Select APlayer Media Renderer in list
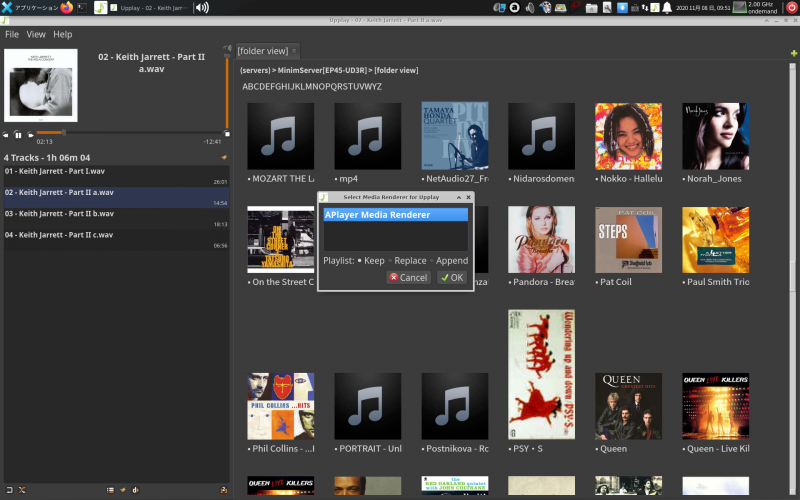The width and height of the screenshot is (800, 500). click(x=395, y=215)
